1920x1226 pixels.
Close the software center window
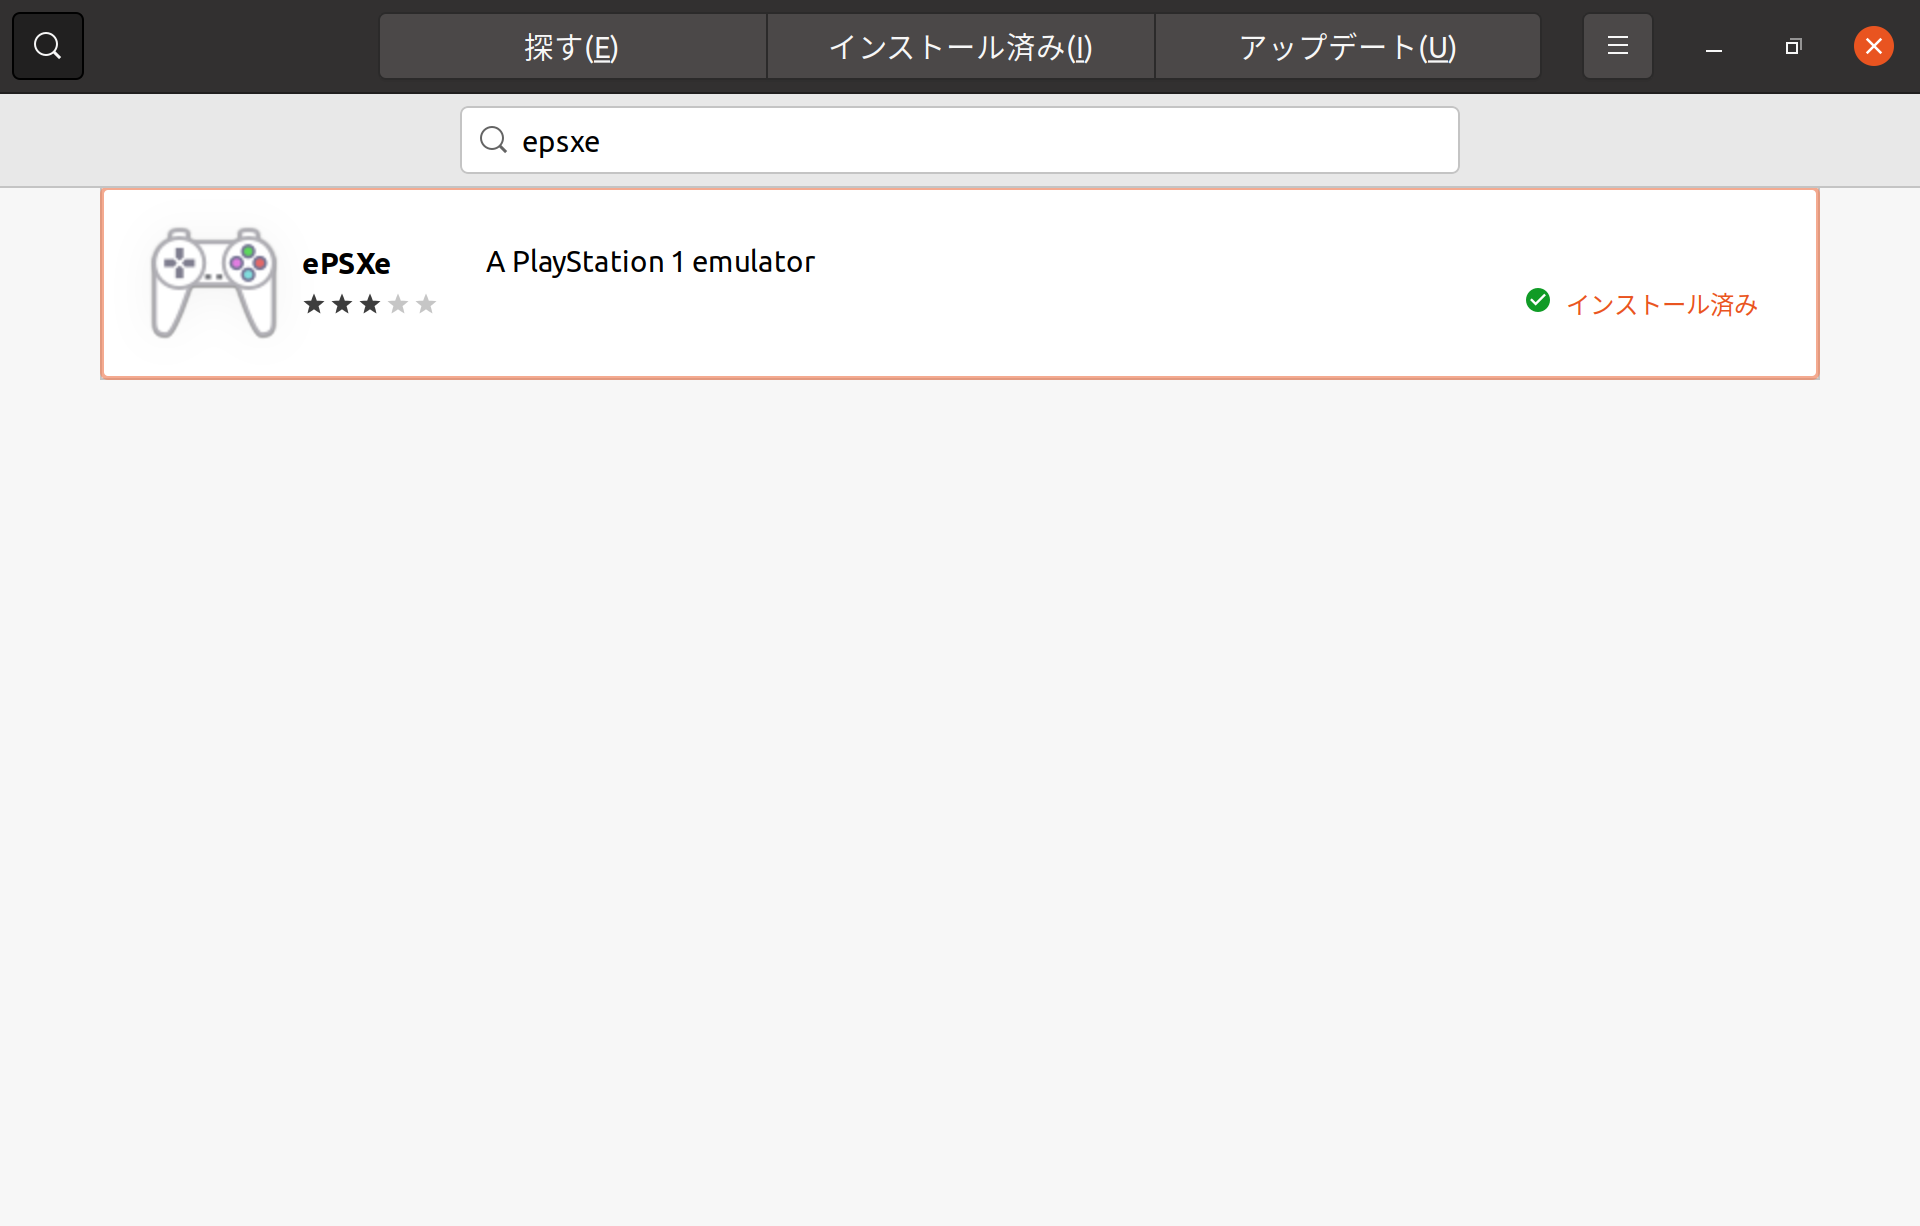tap(1873, 46)
